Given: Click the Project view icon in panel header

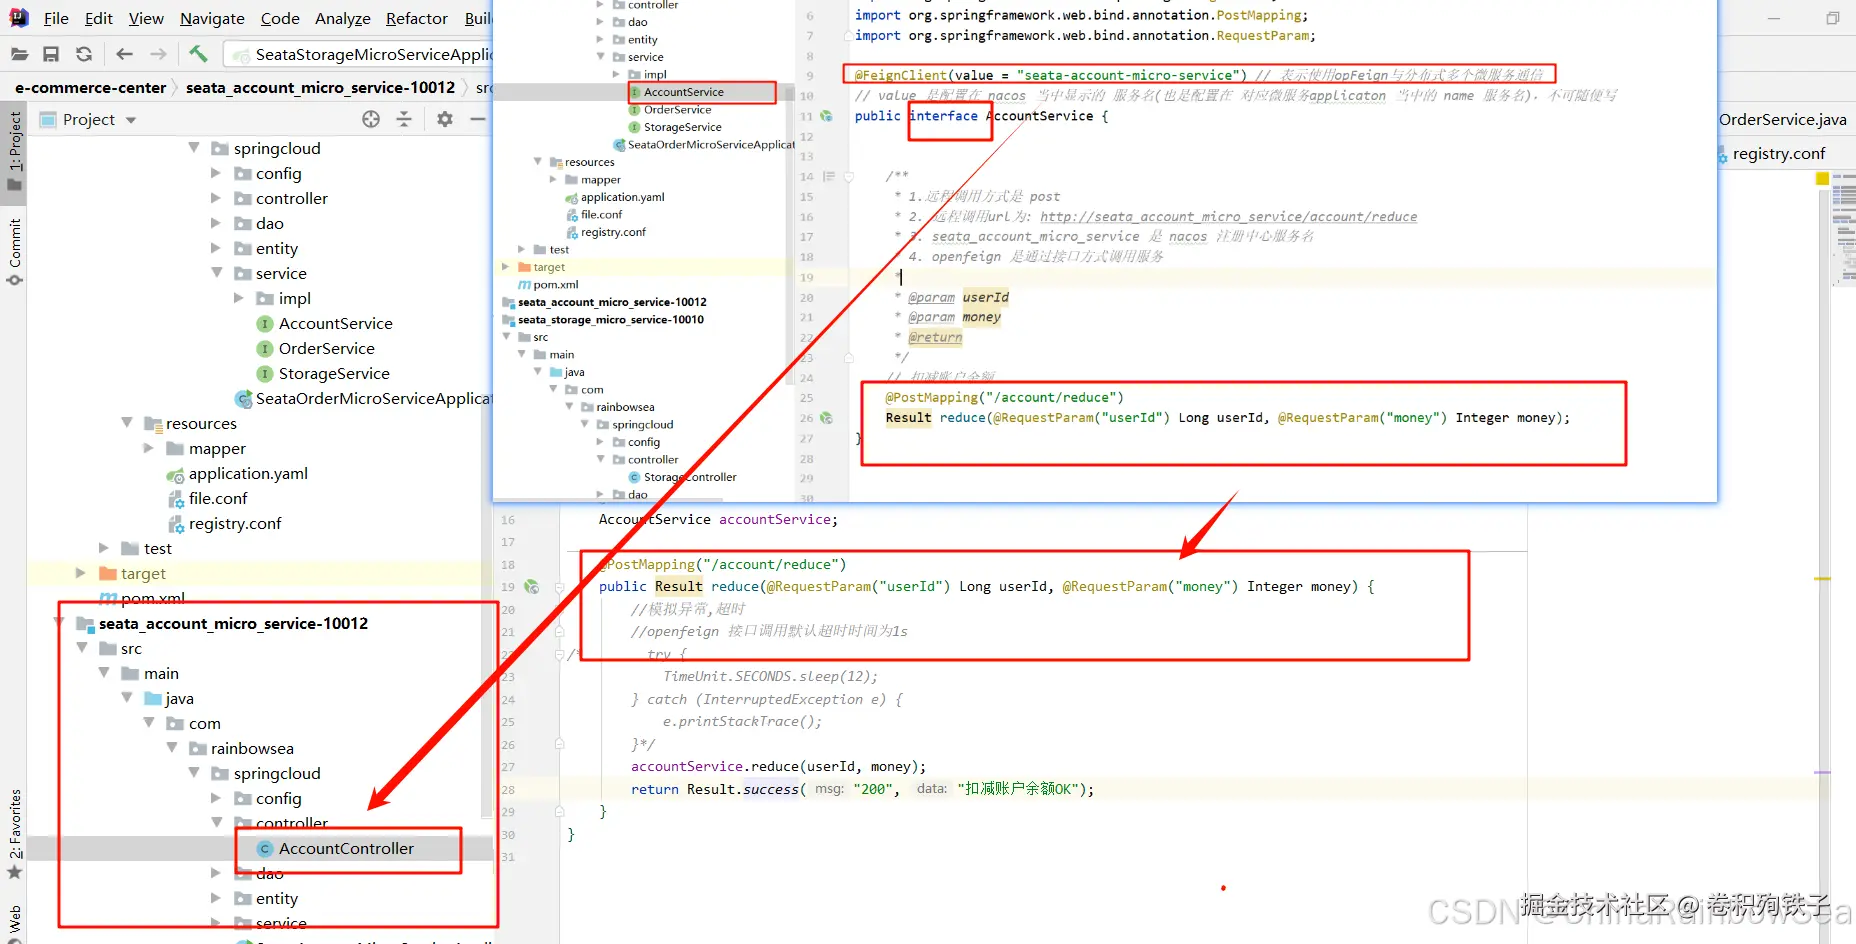Looking at the screenshot, I should coord(47,120).
